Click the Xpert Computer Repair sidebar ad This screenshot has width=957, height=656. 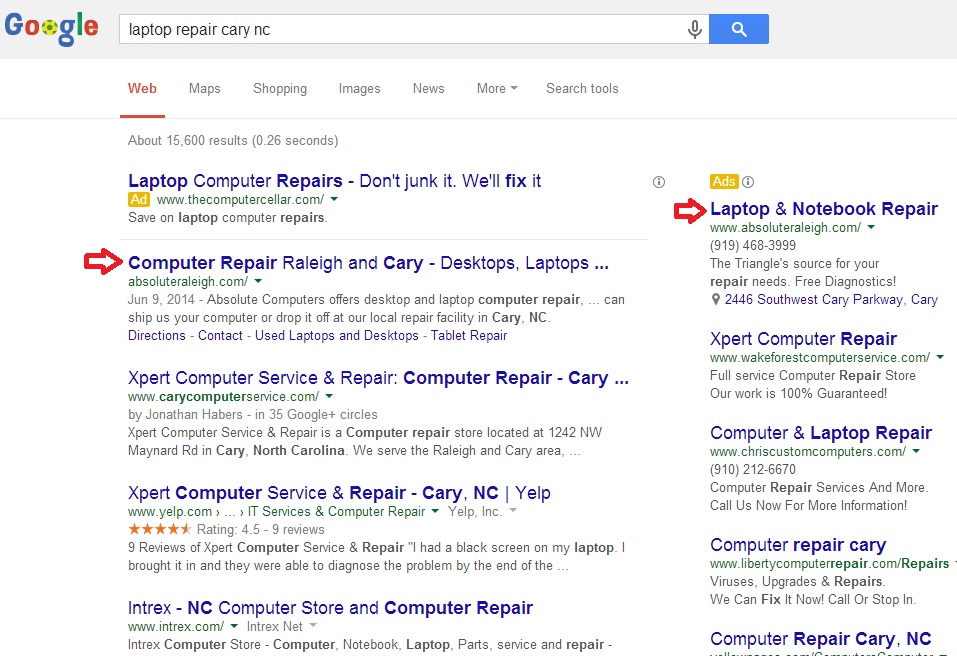[x=803, y=339]
